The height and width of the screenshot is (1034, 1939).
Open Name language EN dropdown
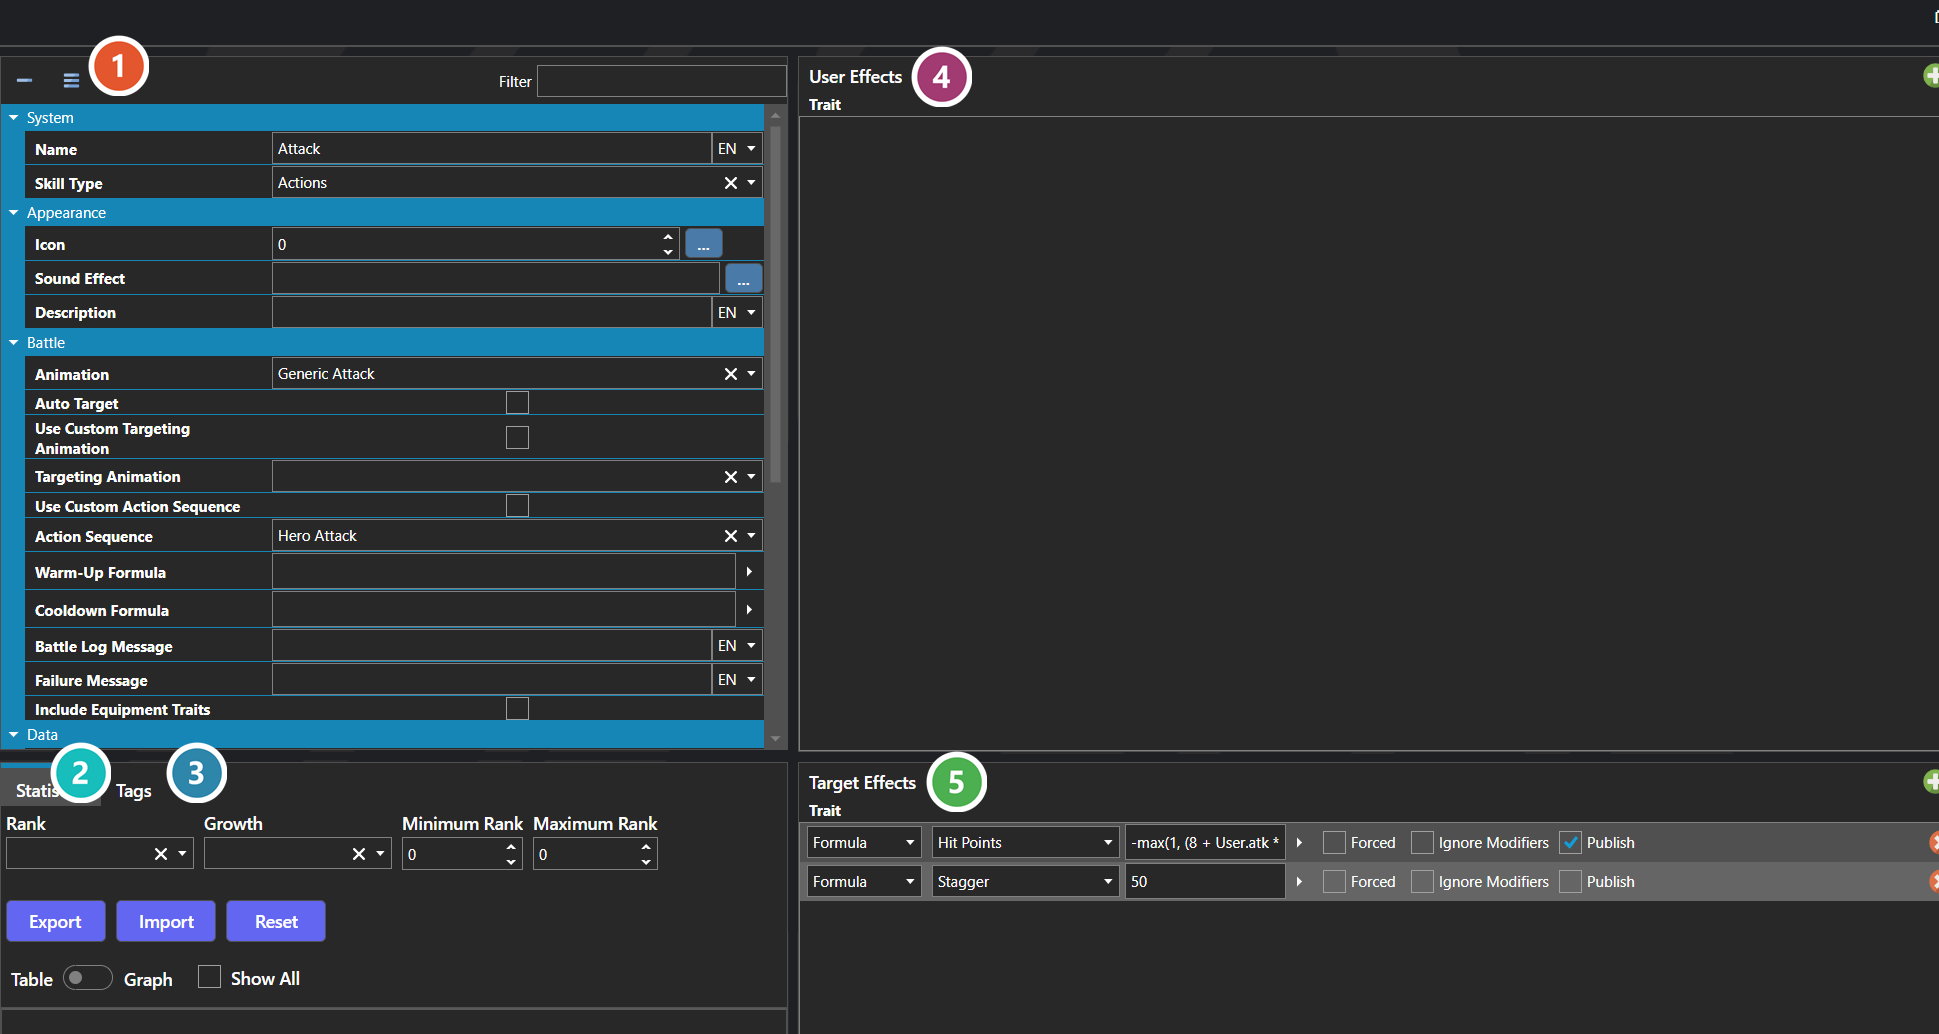pos(737,149)
